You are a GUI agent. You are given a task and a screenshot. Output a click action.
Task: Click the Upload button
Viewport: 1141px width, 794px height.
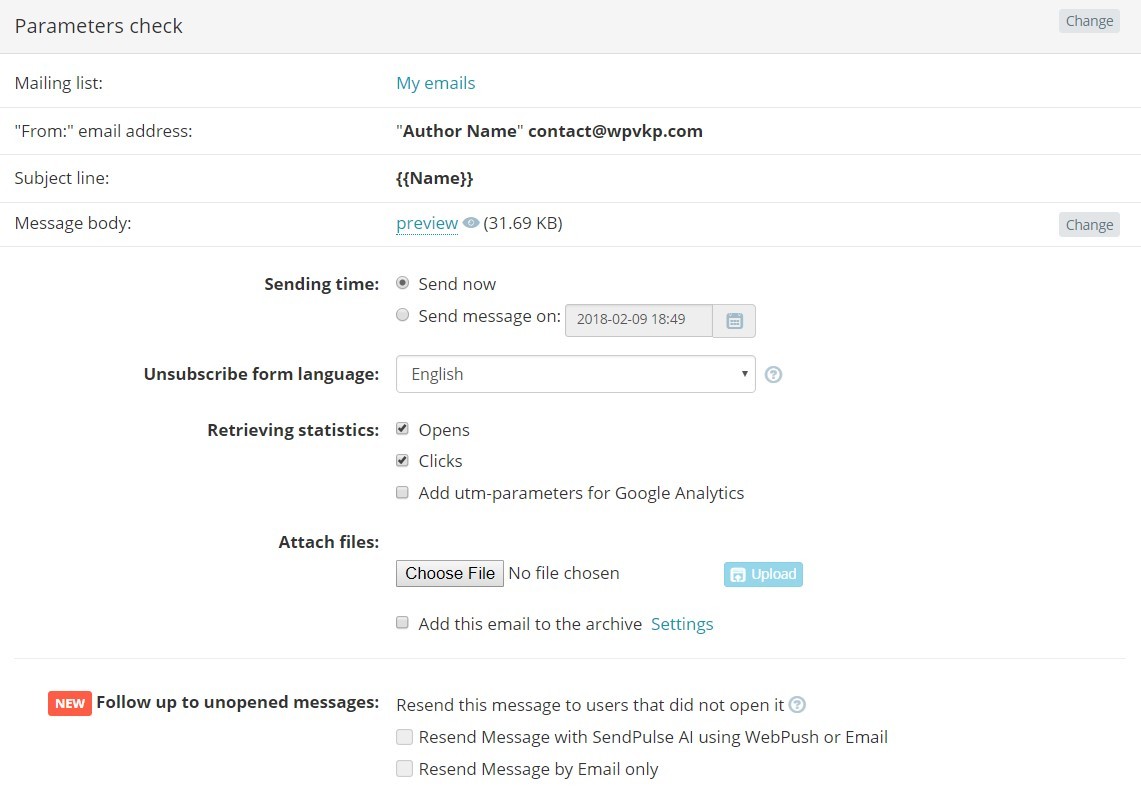point(763,574)
